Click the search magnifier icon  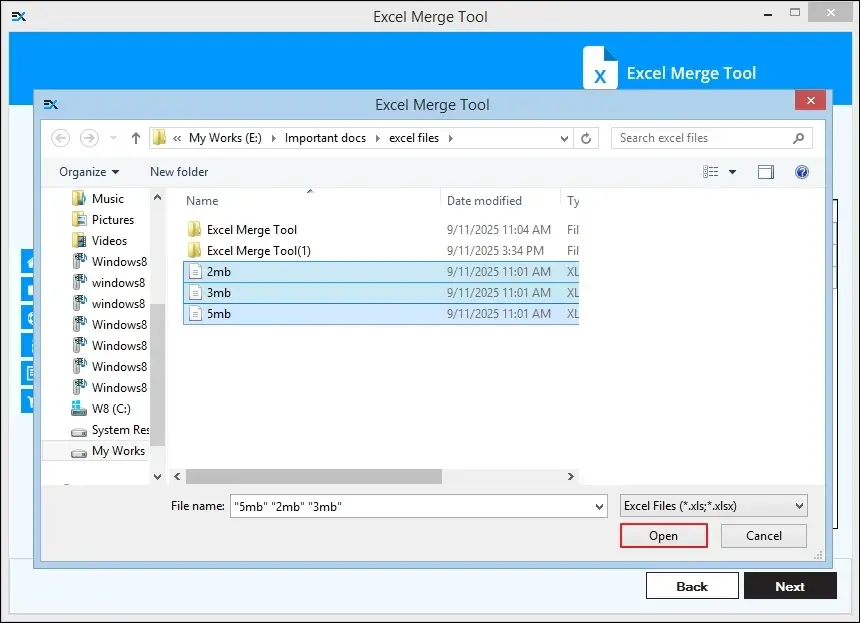(798, 138)
